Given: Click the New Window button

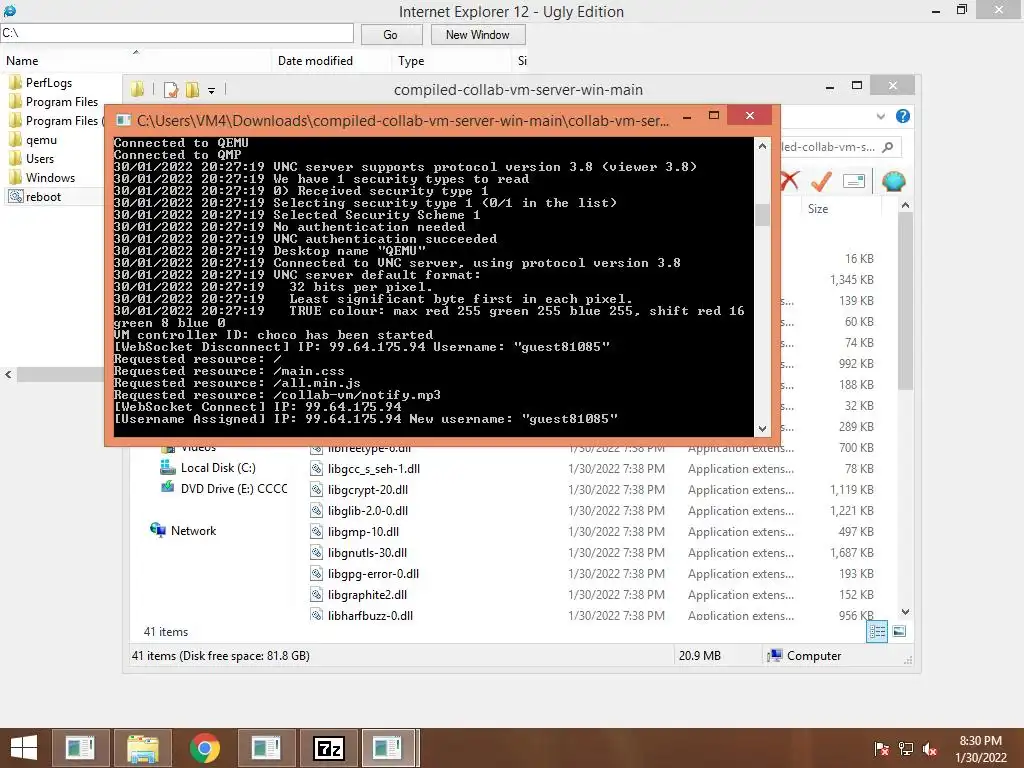Looking at the screenshot, I should click(477, 35).
